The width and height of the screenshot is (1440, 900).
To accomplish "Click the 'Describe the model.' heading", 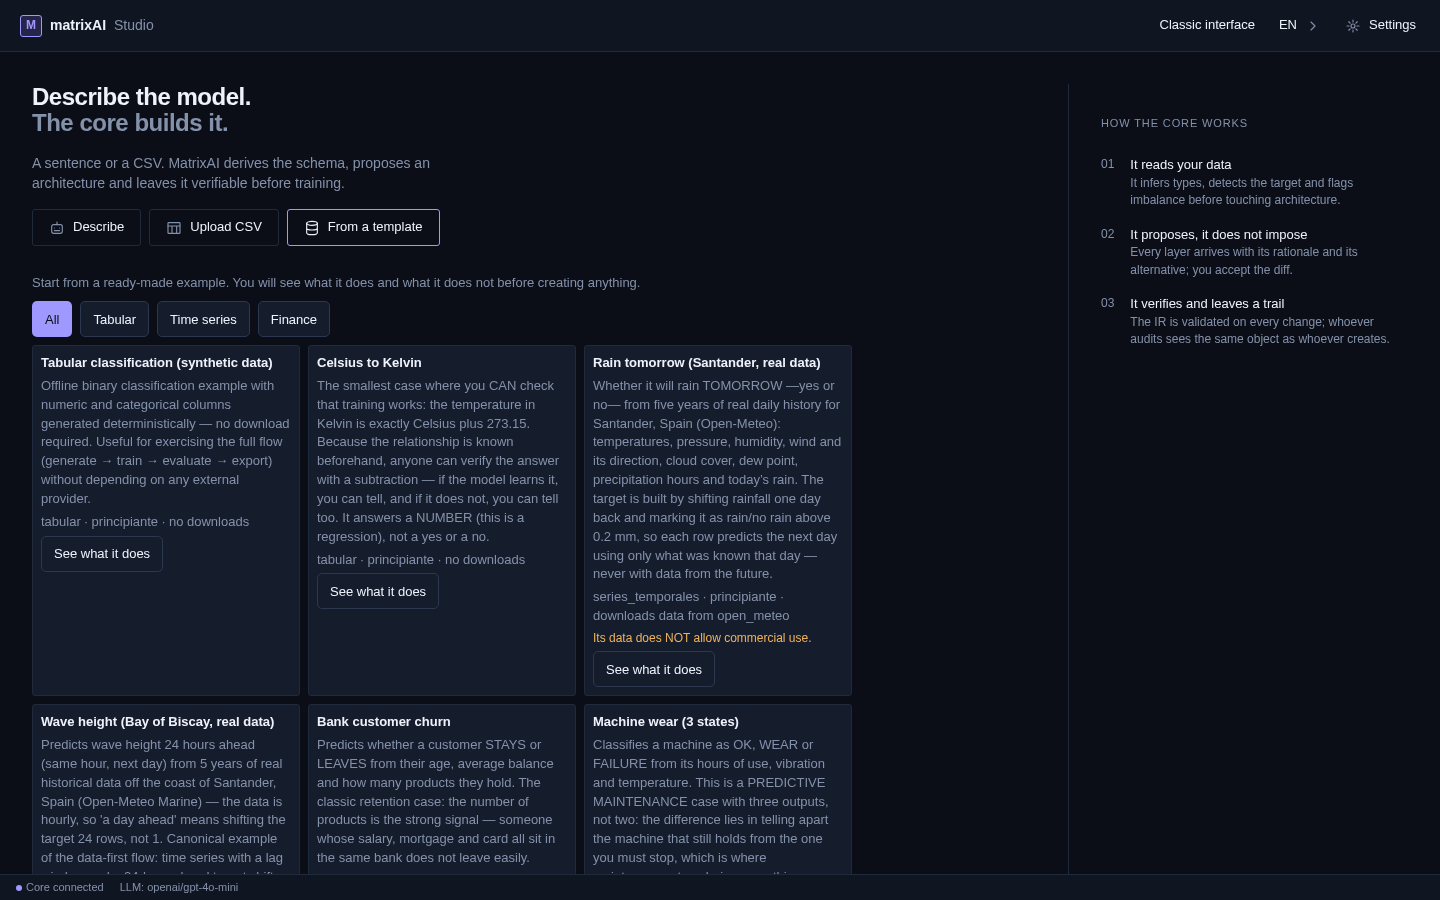I will (x=141, y=97).
